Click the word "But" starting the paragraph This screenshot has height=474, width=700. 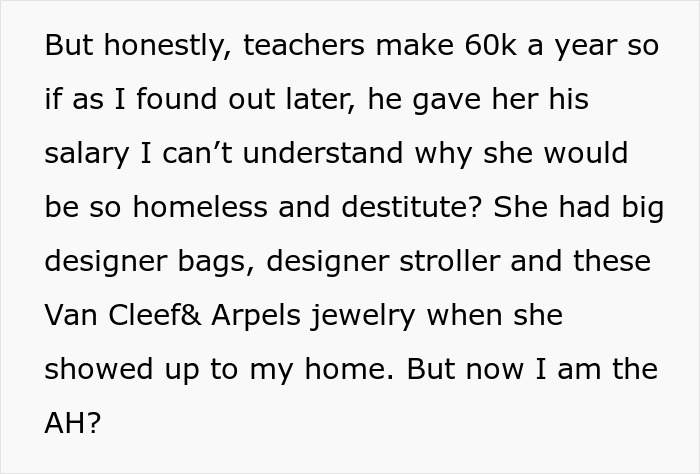[66, 47]
